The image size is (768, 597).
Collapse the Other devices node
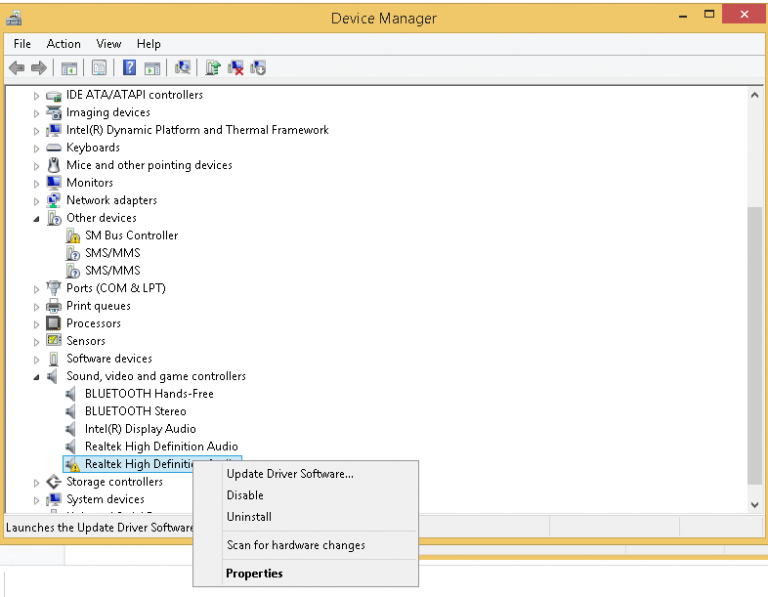tap(36, 219)
